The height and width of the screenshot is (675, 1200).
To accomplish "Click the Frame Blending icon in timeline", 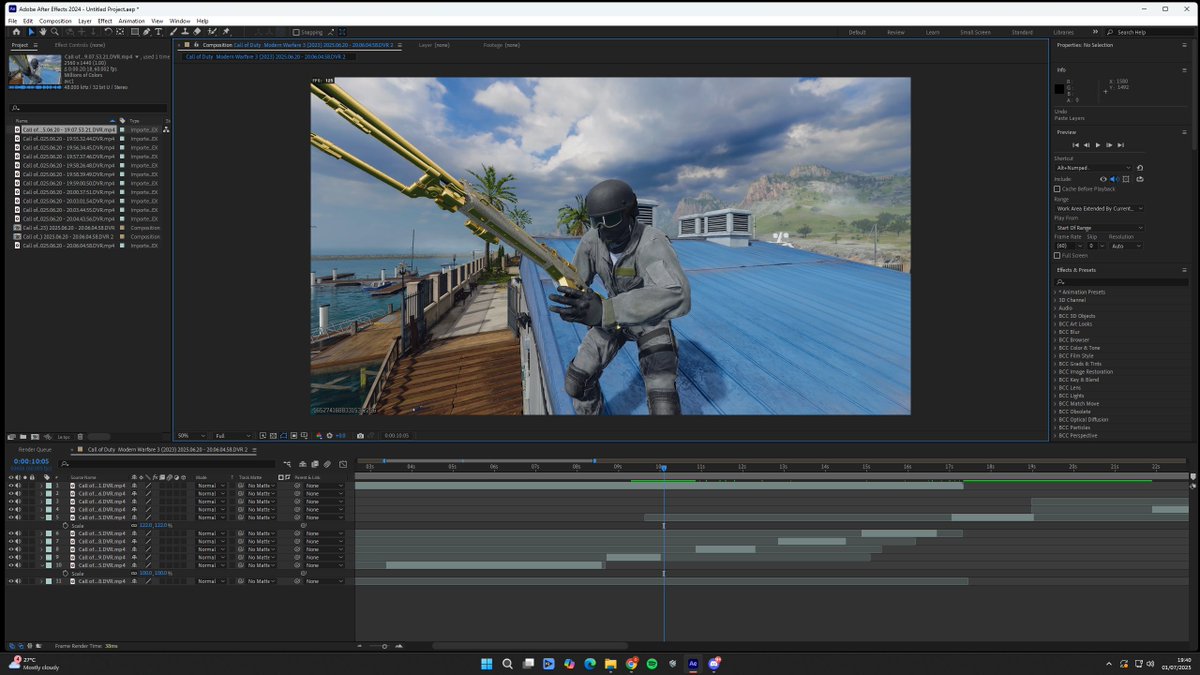I will point(315,464).
